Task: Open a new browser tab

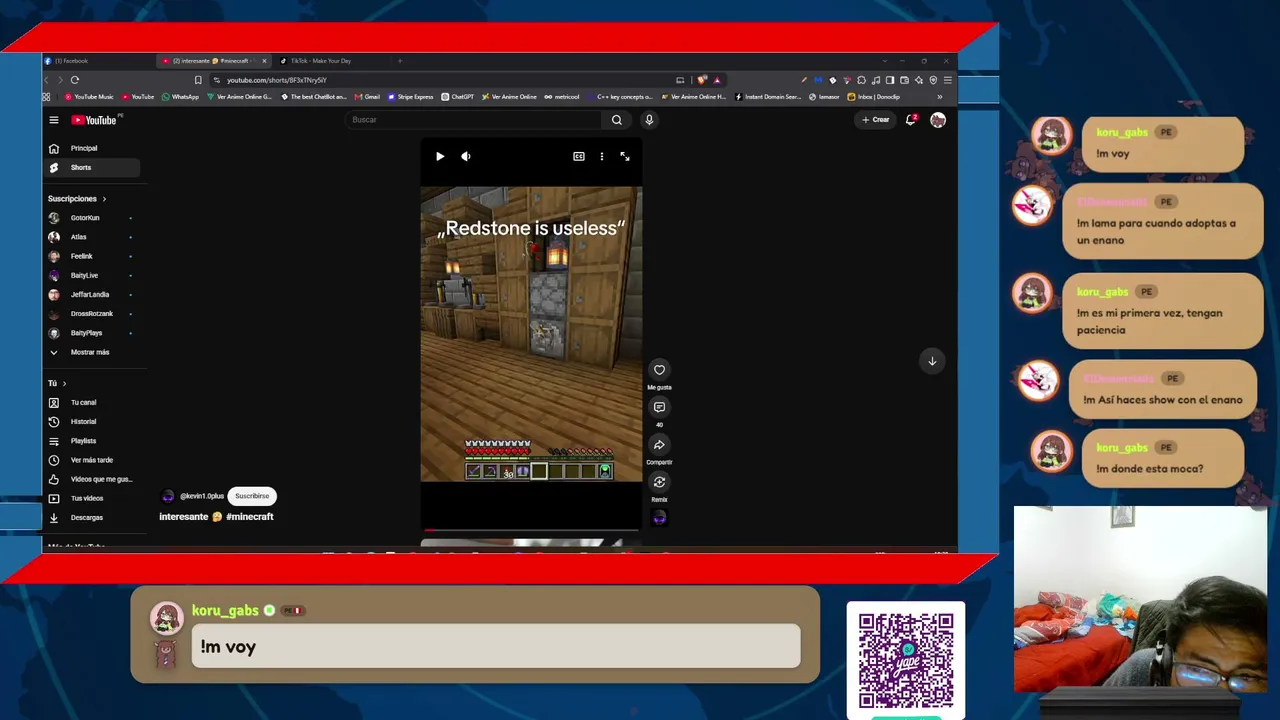Action: click(399, 61)
